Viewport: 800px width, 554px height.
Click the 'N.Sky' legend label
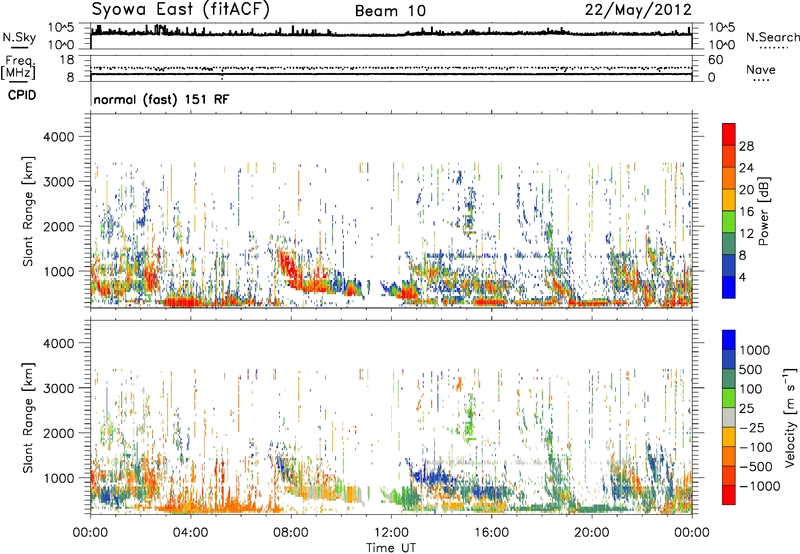click(19, 37)
